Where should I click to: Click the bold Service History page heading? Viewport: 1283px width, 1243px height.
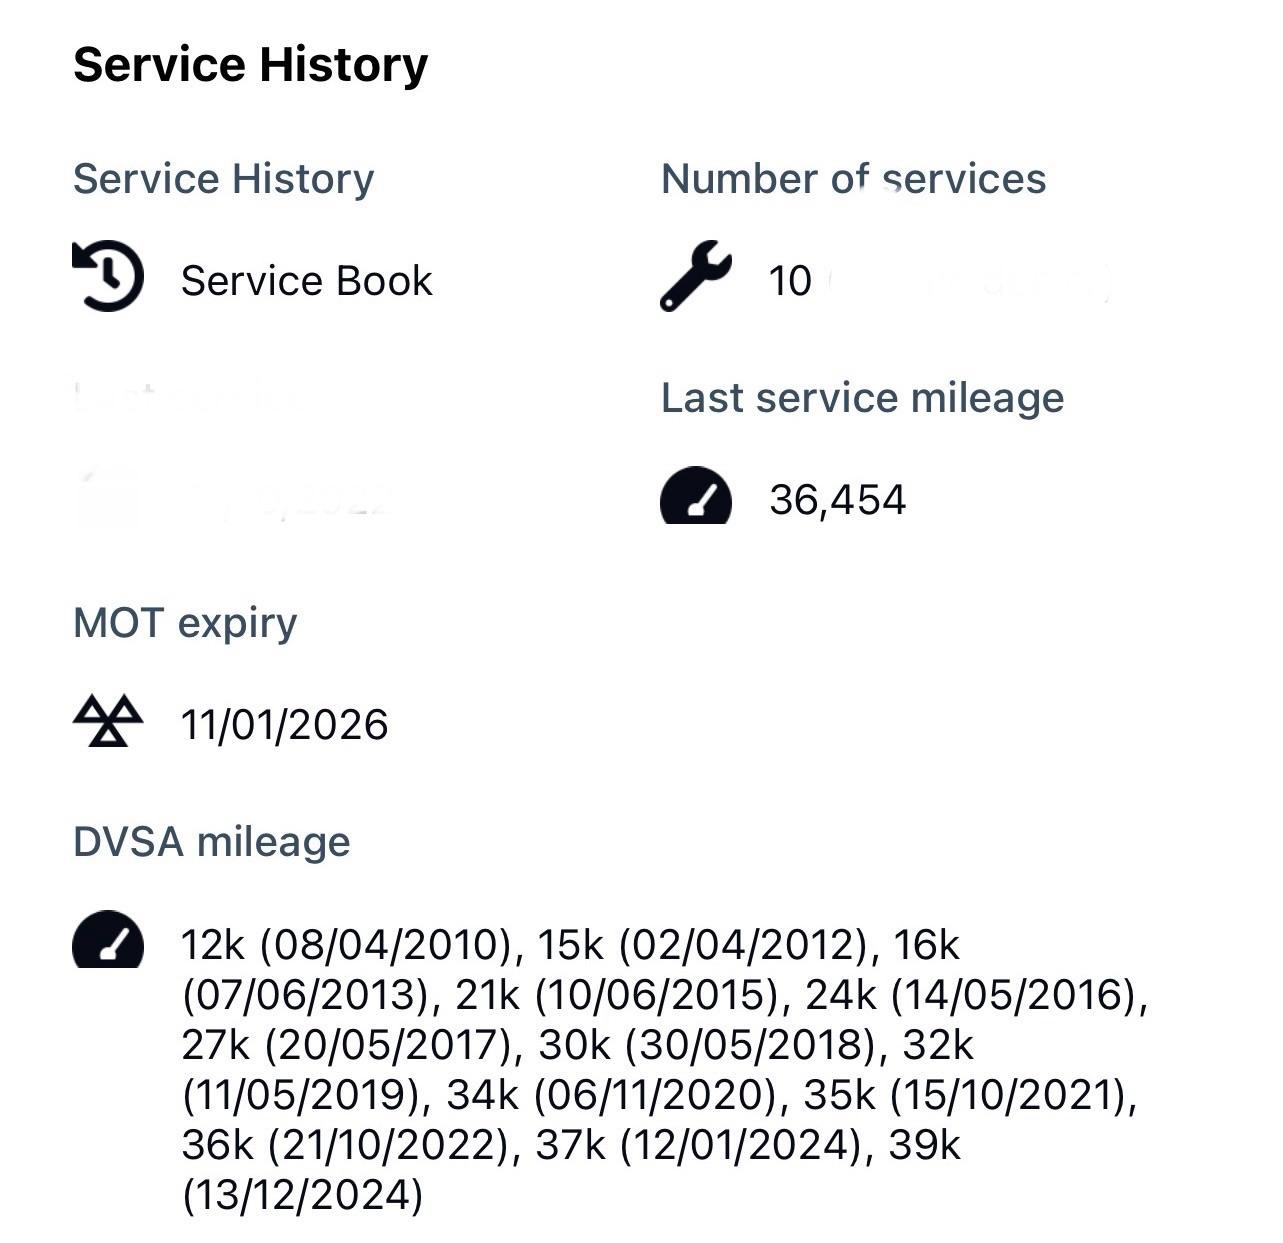click(x=250, y=64)
